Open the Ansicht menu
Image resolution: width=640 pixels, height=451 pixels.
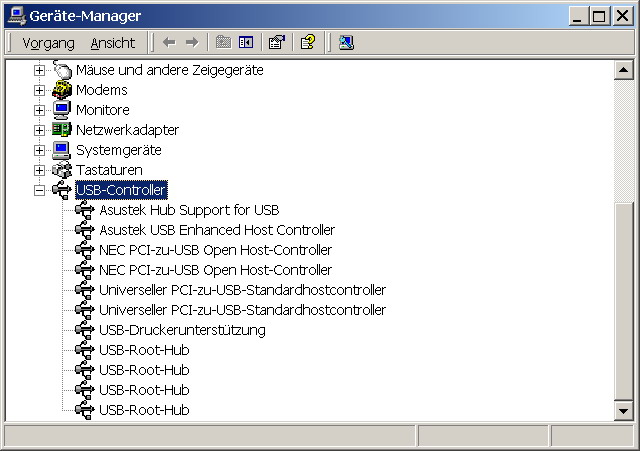(113, 43)
